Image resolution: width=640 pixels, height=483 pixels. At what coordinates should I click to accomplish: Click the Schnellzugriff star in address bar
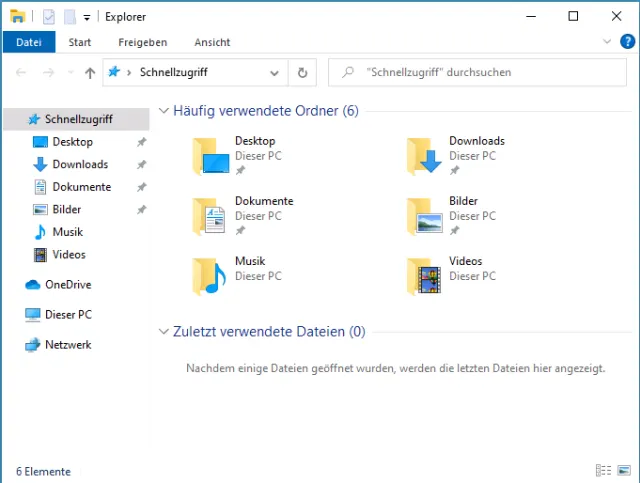click(x=114, y=72)
